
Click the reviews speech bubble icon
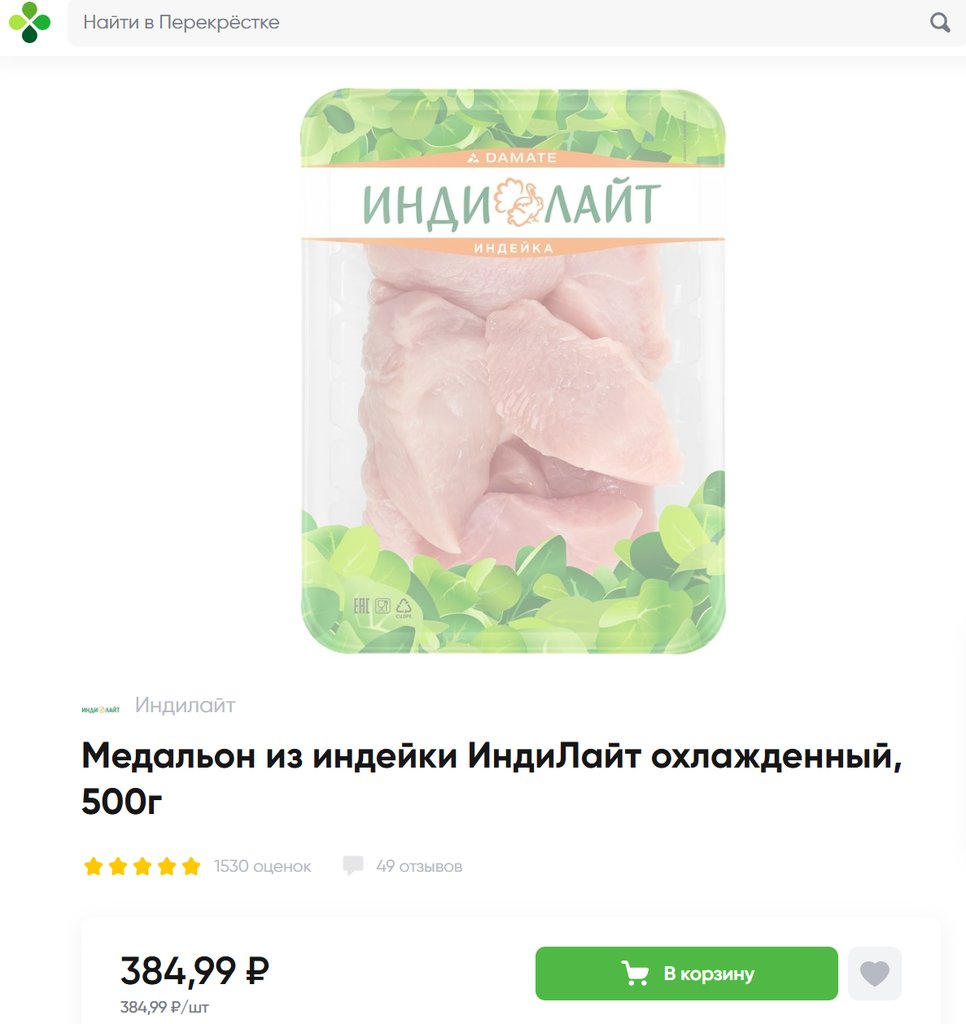(353, 866)
